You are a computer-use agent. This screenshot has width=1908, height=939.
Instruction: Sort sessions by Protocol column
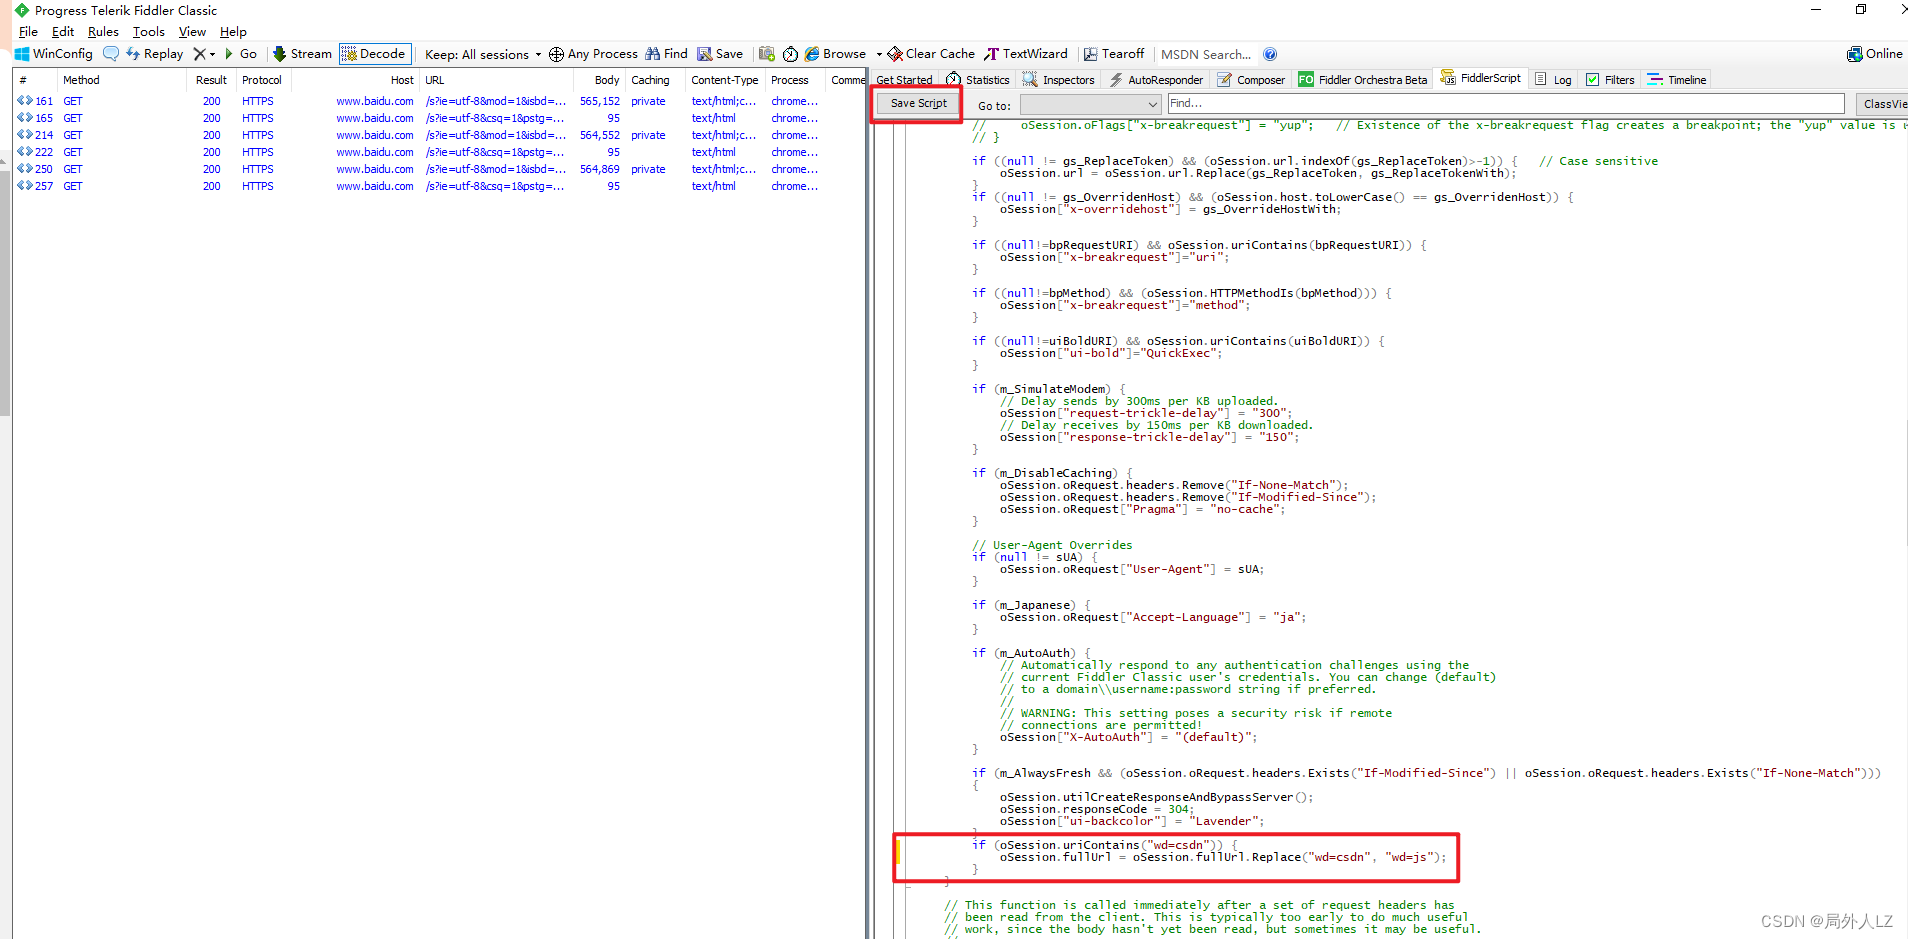coord(262,80)
